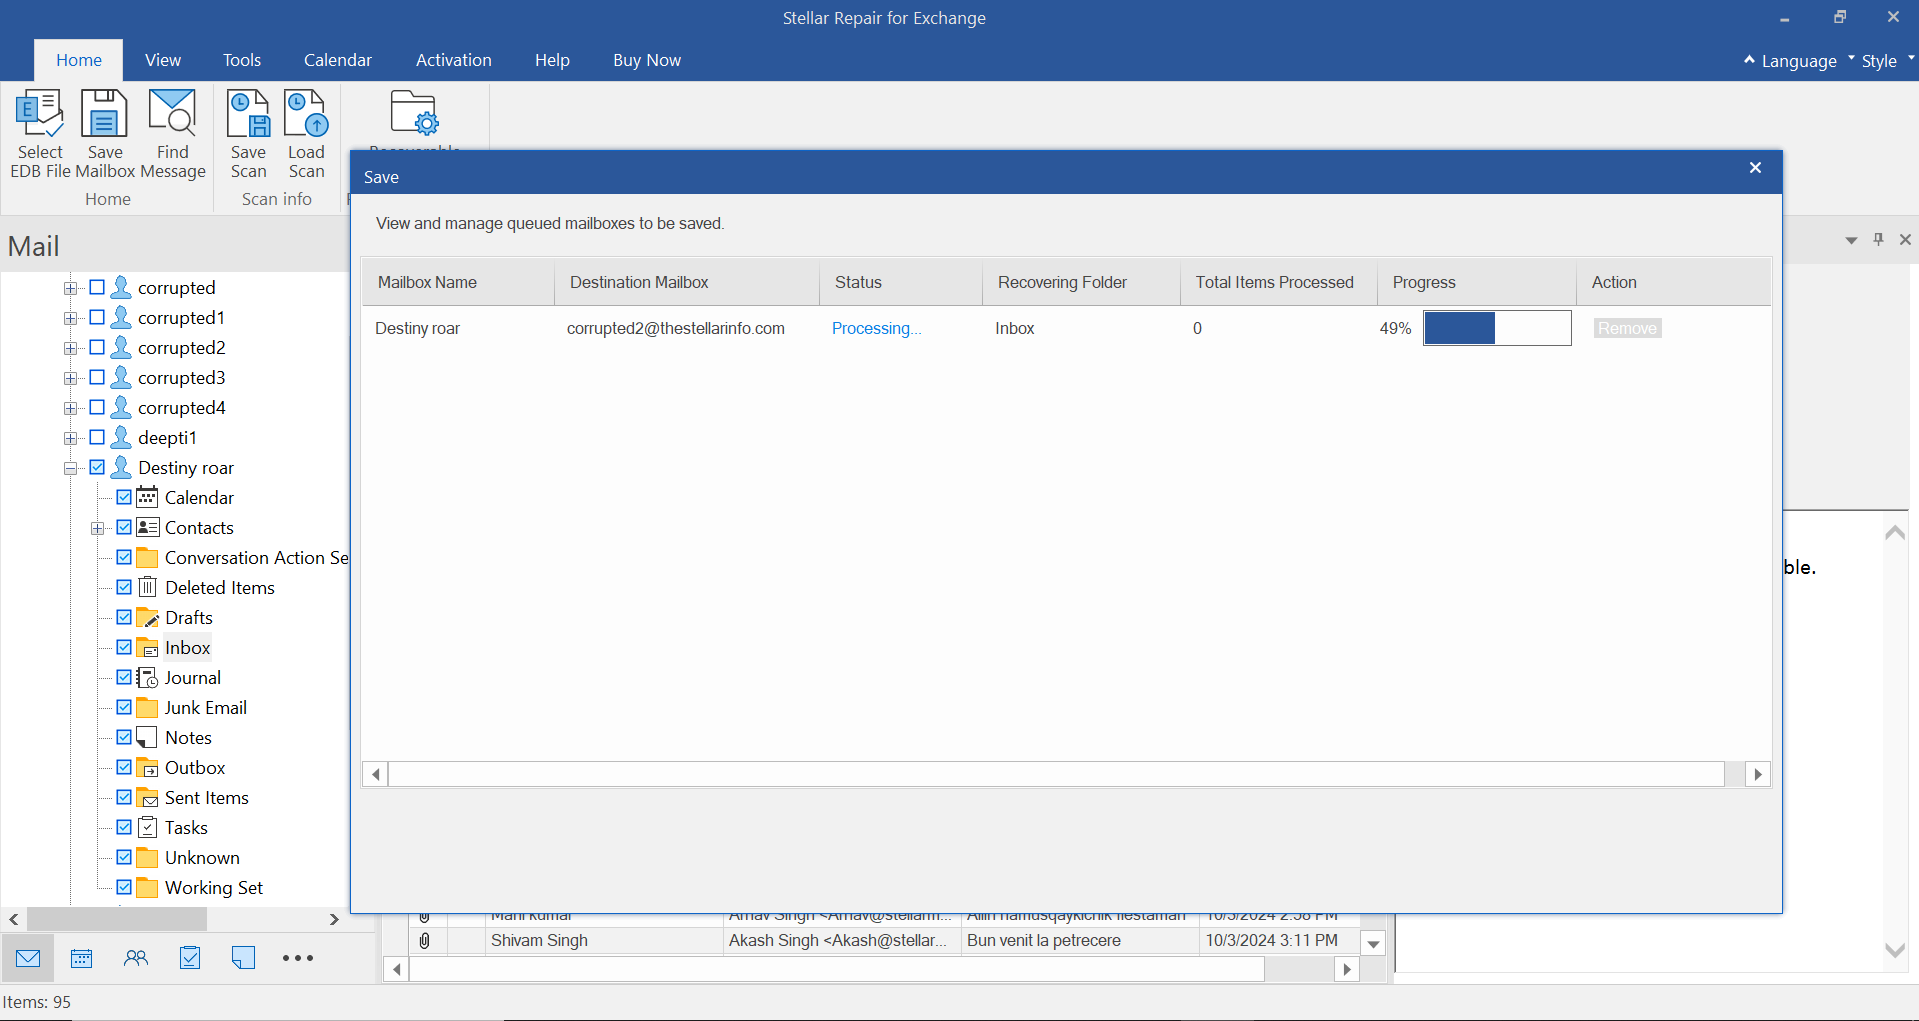Click the Save progress bar at 49%
Image resolution: width=1919 pixels, height=1021 pixels.
[x=1496, y=328]
